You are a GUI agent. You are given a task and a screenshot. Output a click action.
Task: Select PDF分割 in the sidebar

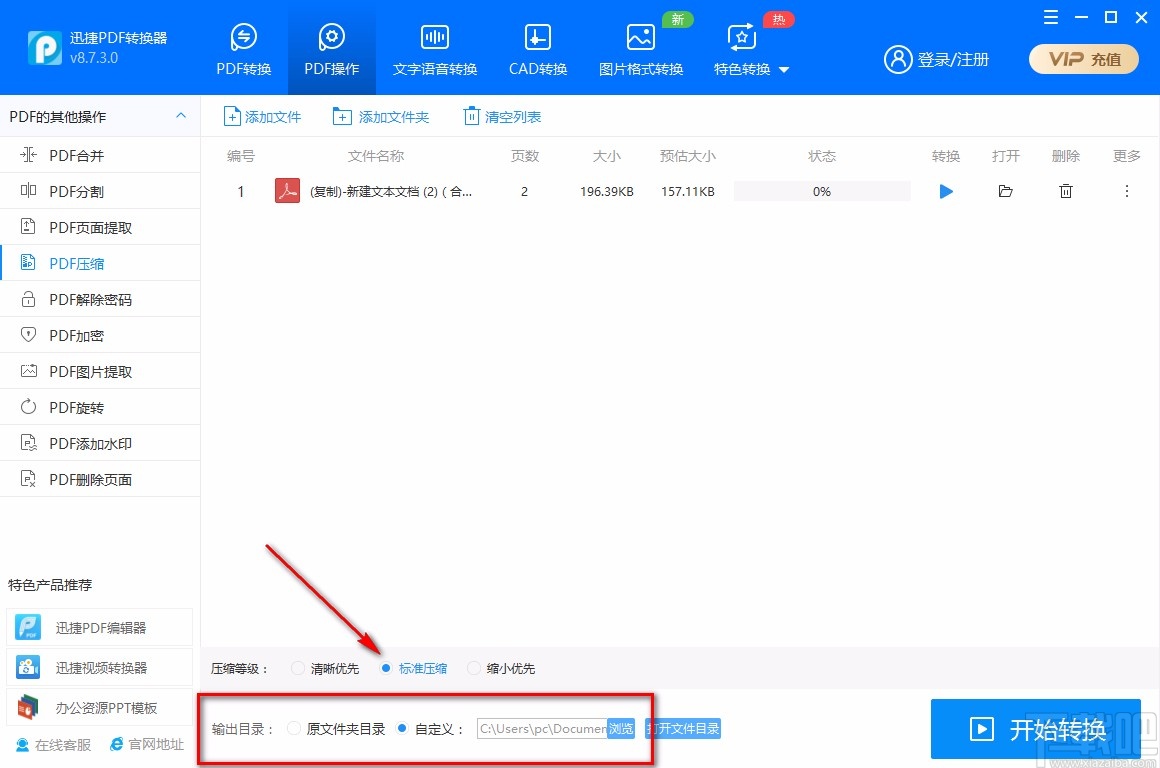click(x=100, y=191)
